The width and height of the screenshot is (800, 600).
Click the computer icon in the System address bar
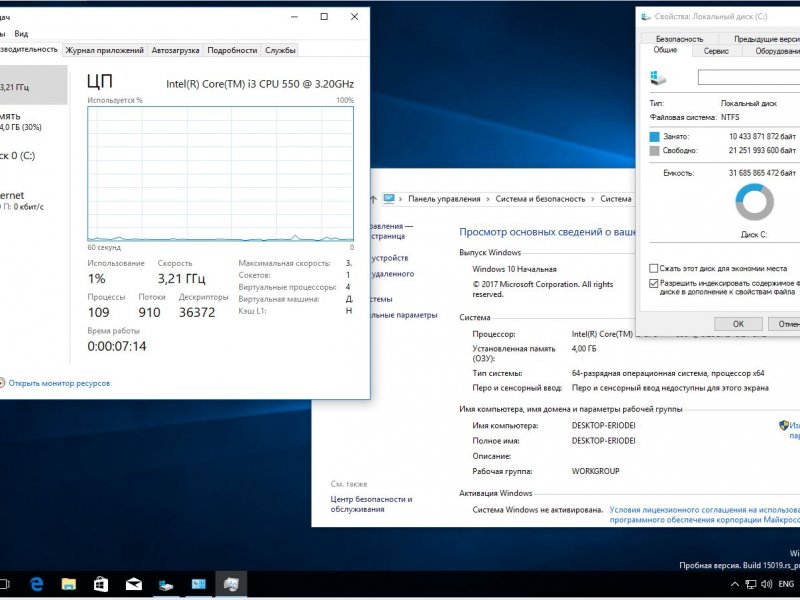coord(389,198)
